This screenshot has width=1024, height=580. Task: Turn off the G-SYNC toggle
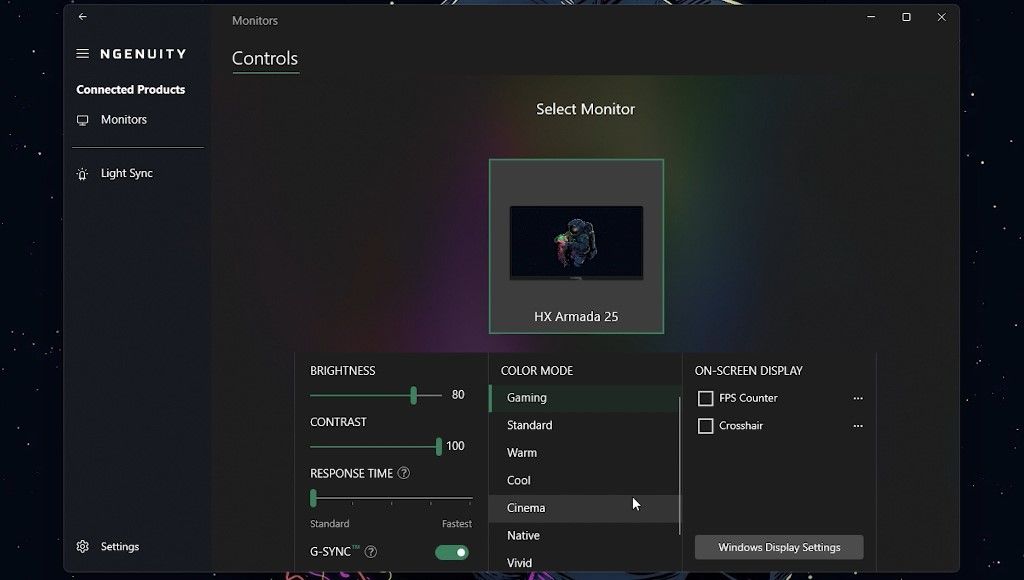(x=452, y=553)
